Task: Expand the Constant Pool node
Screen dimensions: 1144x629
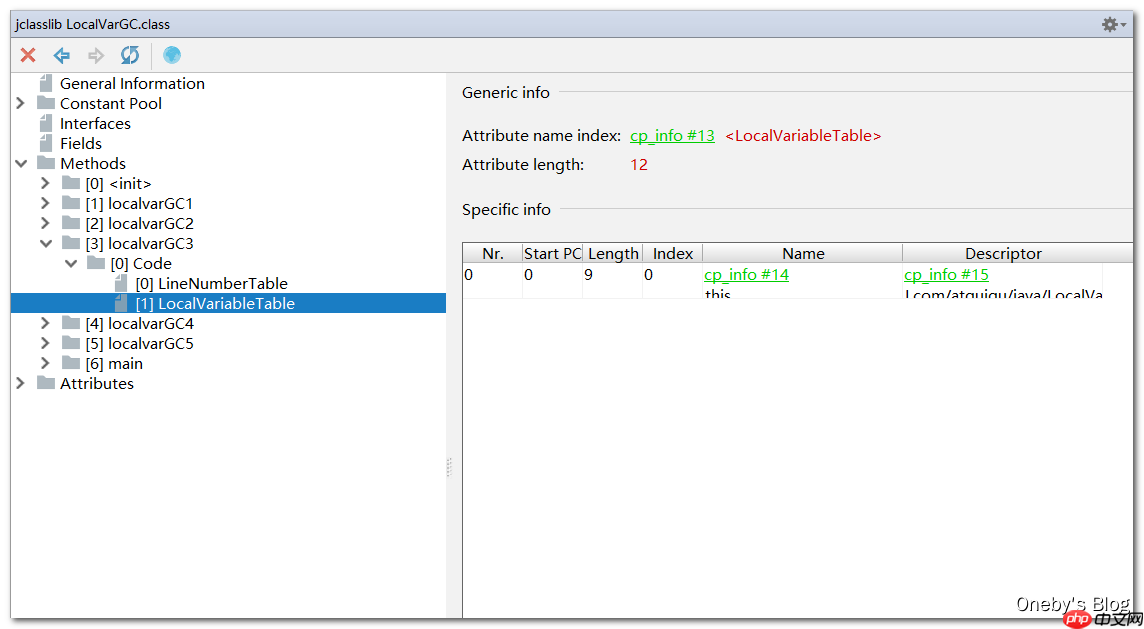Action: point(20,104)
